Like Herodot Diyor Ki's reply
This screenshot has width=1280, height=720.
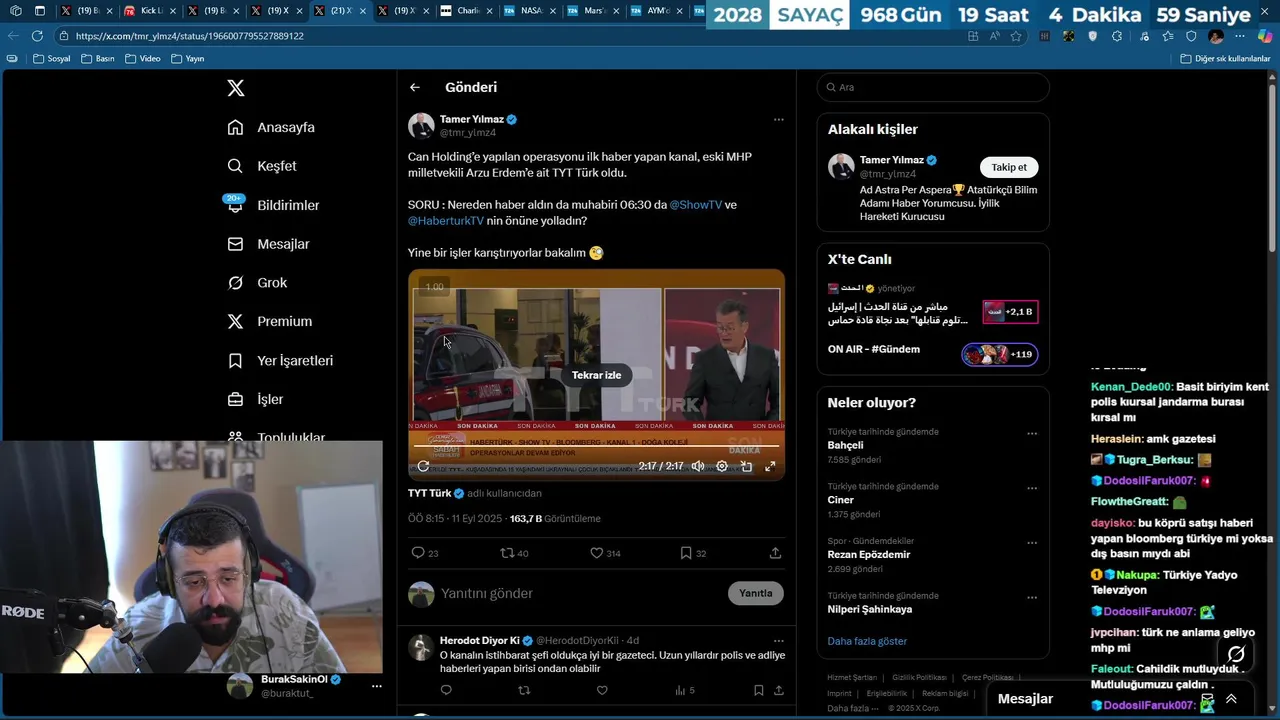[602, 690]
